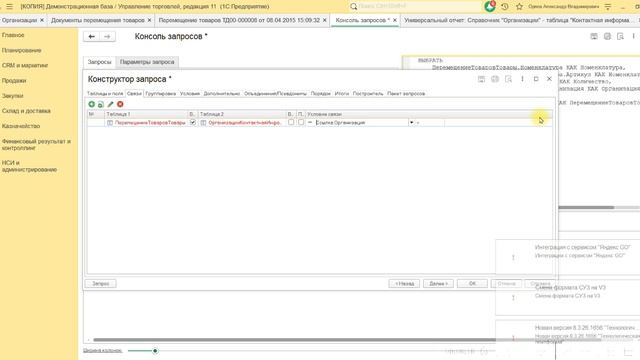Toggle 'В.' checkbox after Таблица 2

tap(291, 122)
